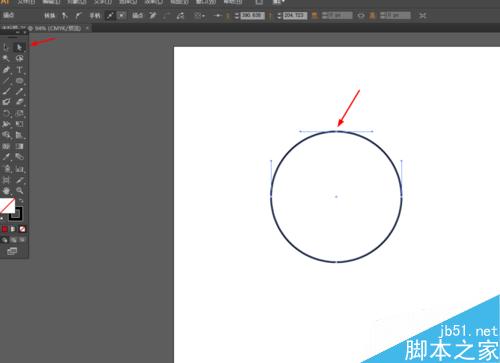Click the Y value stepper arrows

tap(279, 16)
